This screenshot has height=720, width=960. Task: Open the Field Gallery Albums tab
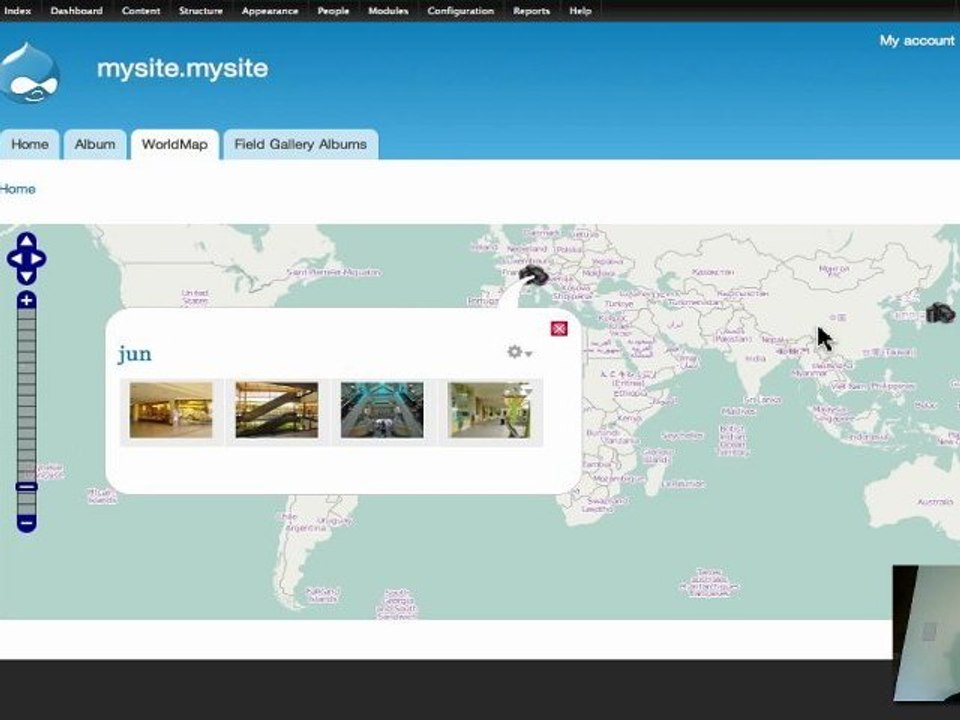(x=300, y=144)
